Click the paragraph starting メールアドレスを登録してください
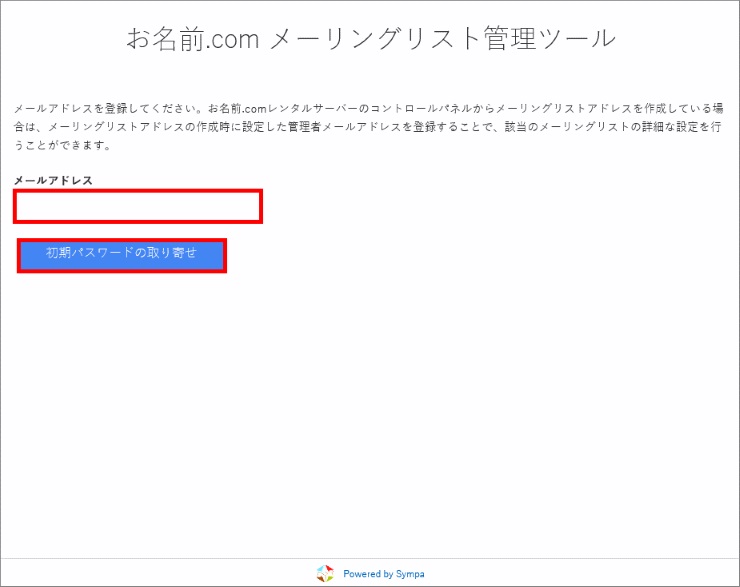 (x=368, y=126)
